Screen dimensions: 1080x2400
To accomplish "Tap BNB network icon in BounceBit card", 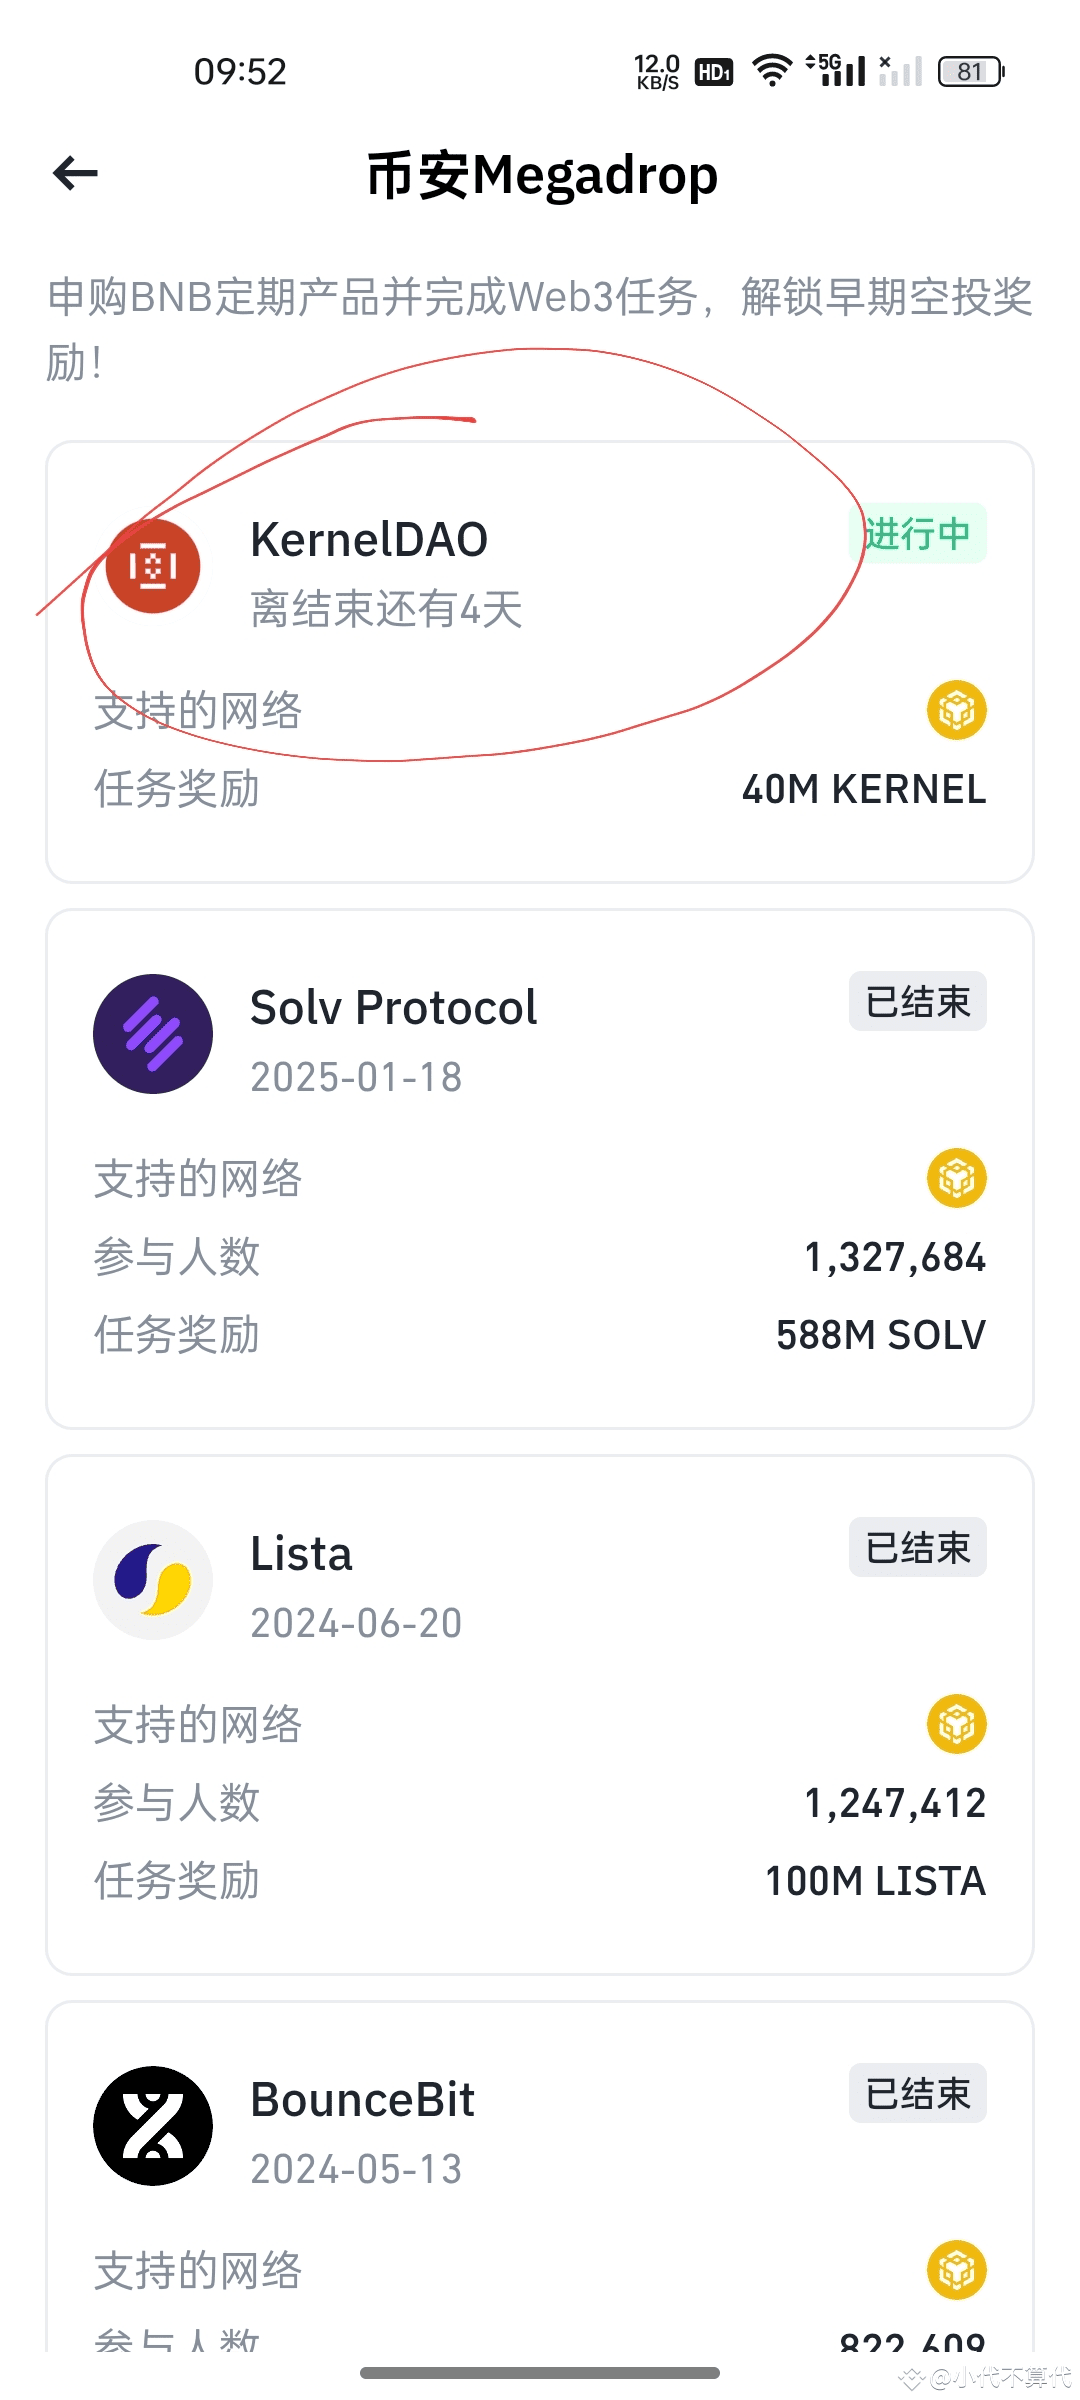I will 957,2270.
